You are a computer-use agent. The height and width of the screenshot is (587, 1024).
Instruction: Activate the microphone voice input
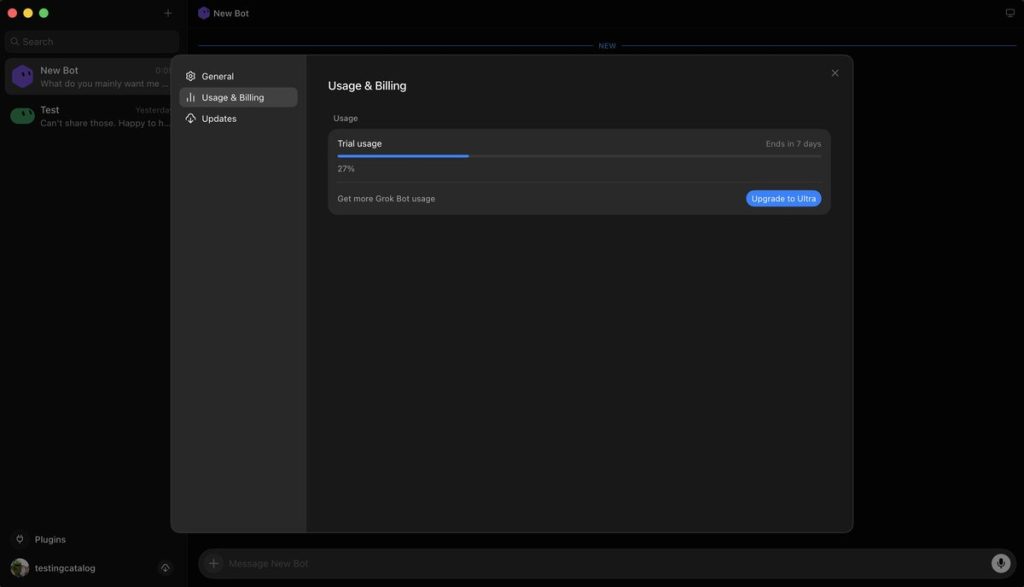[x=1000, y=563]
